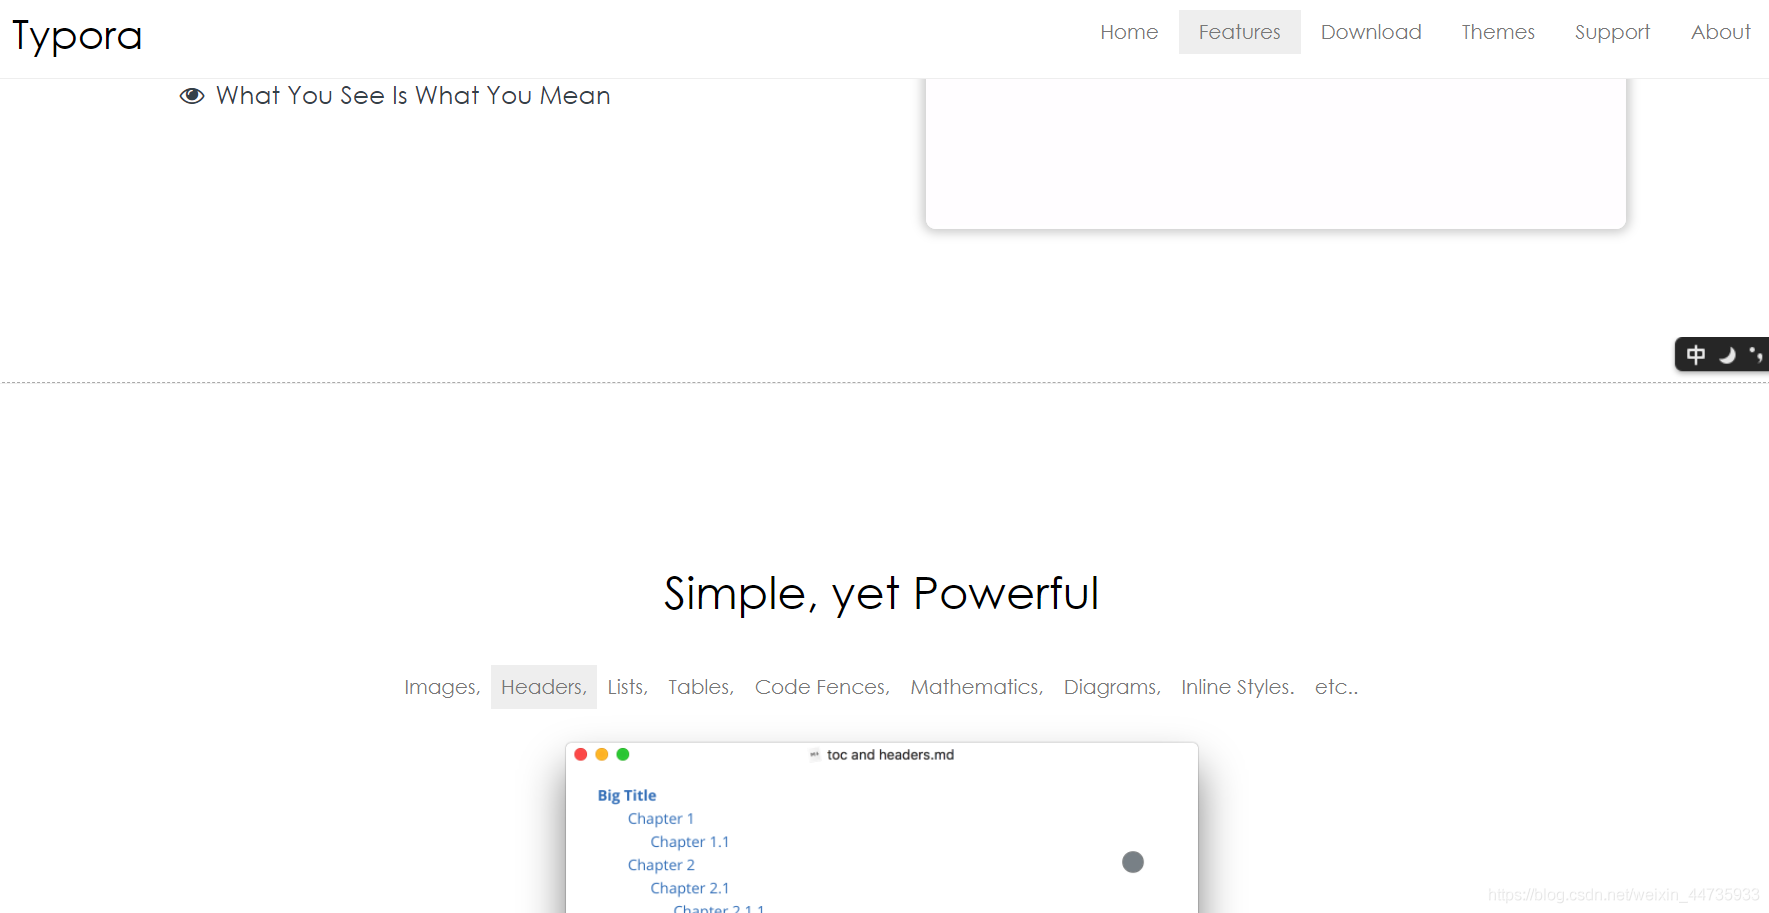Select the Diagrams tab
1769x913 pixels.
click(x=1112, y=687)
